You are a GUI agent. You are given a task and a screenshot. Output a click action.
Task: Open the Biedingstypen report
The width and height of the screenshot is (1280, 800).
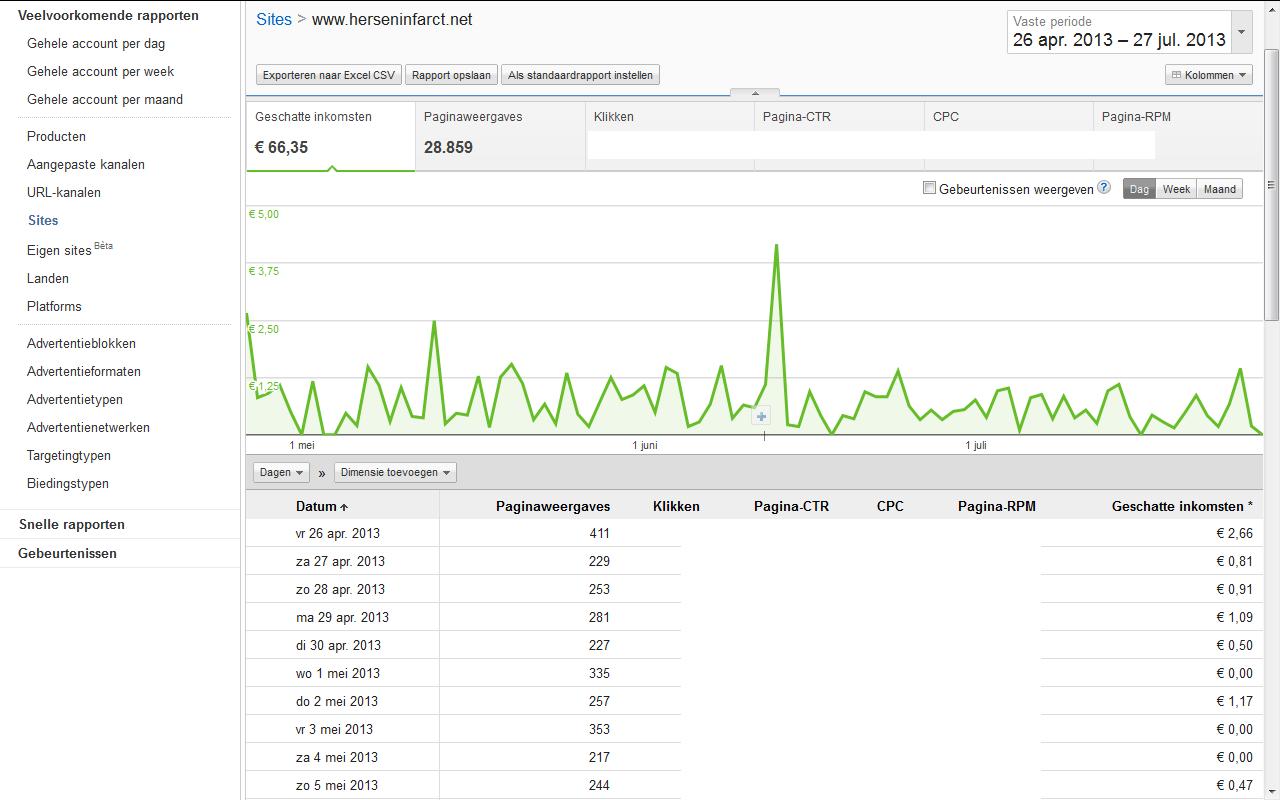[68, 483]
